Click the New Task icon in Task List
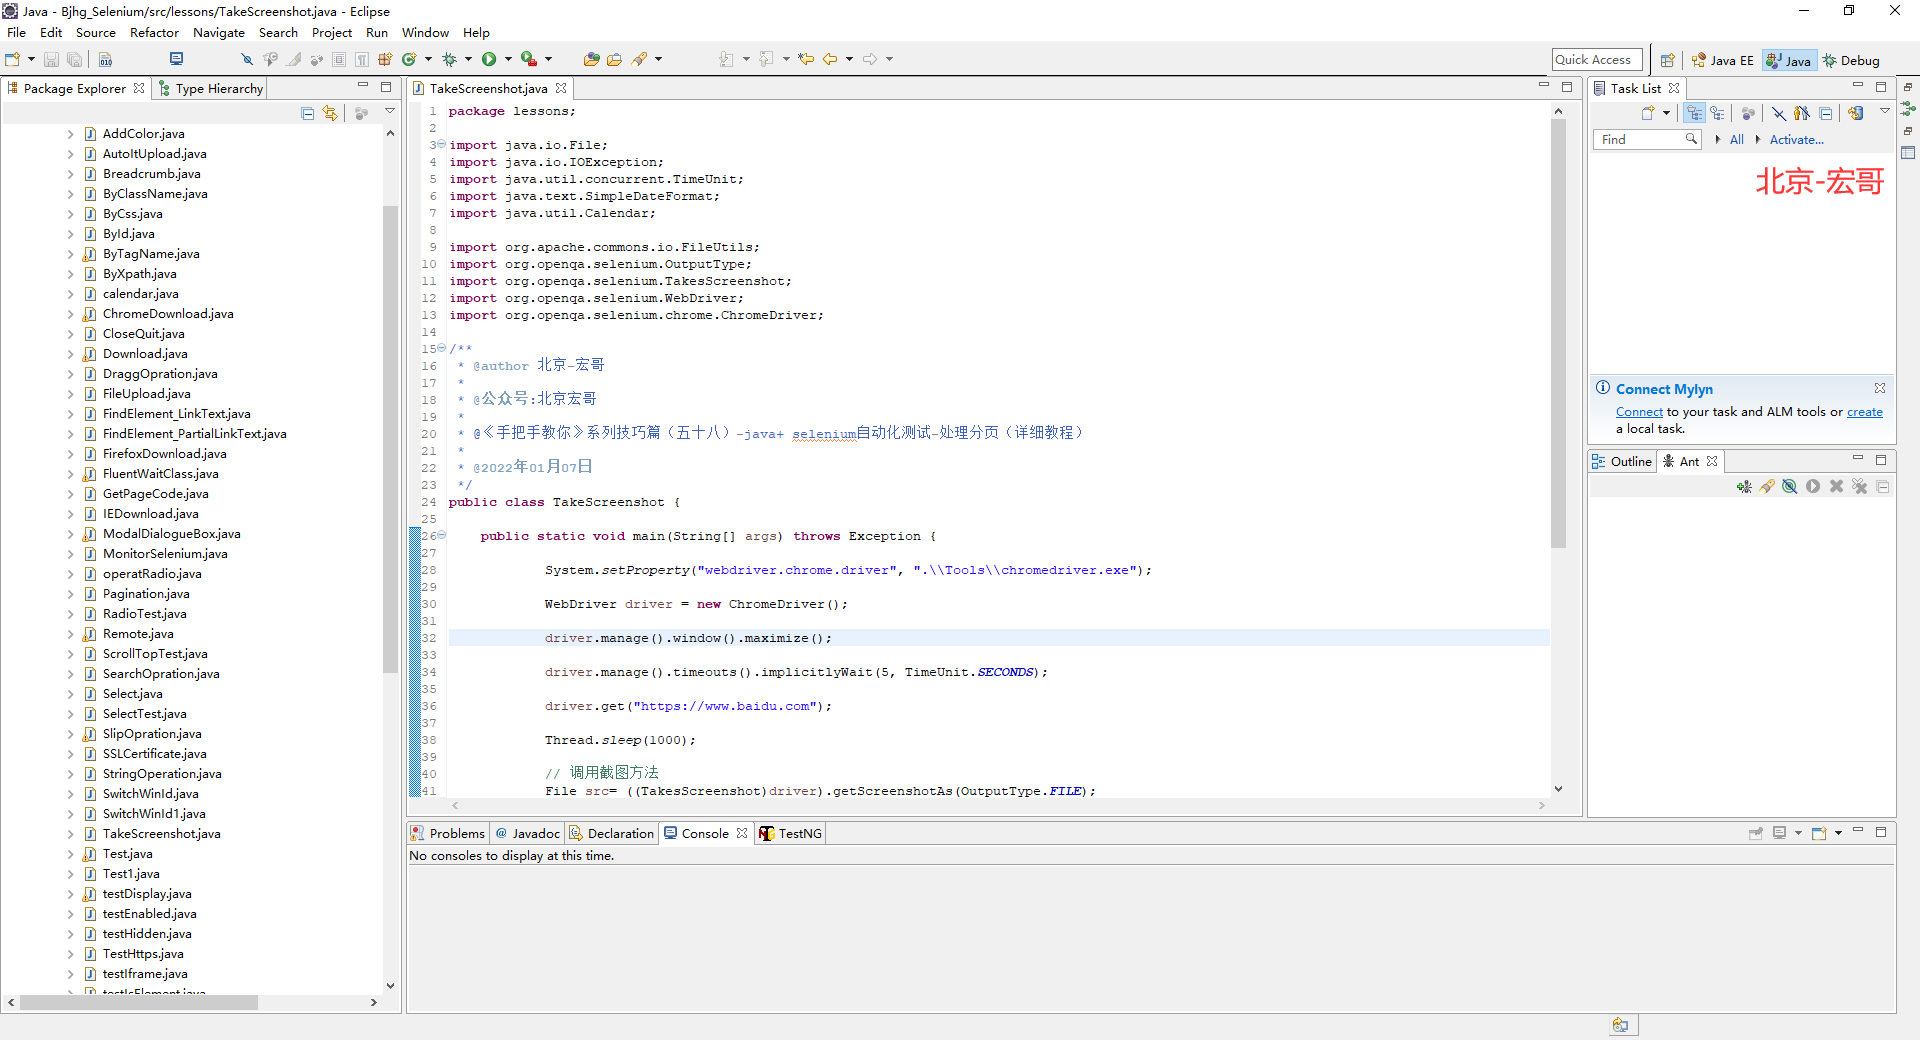 click(1648, 113)
